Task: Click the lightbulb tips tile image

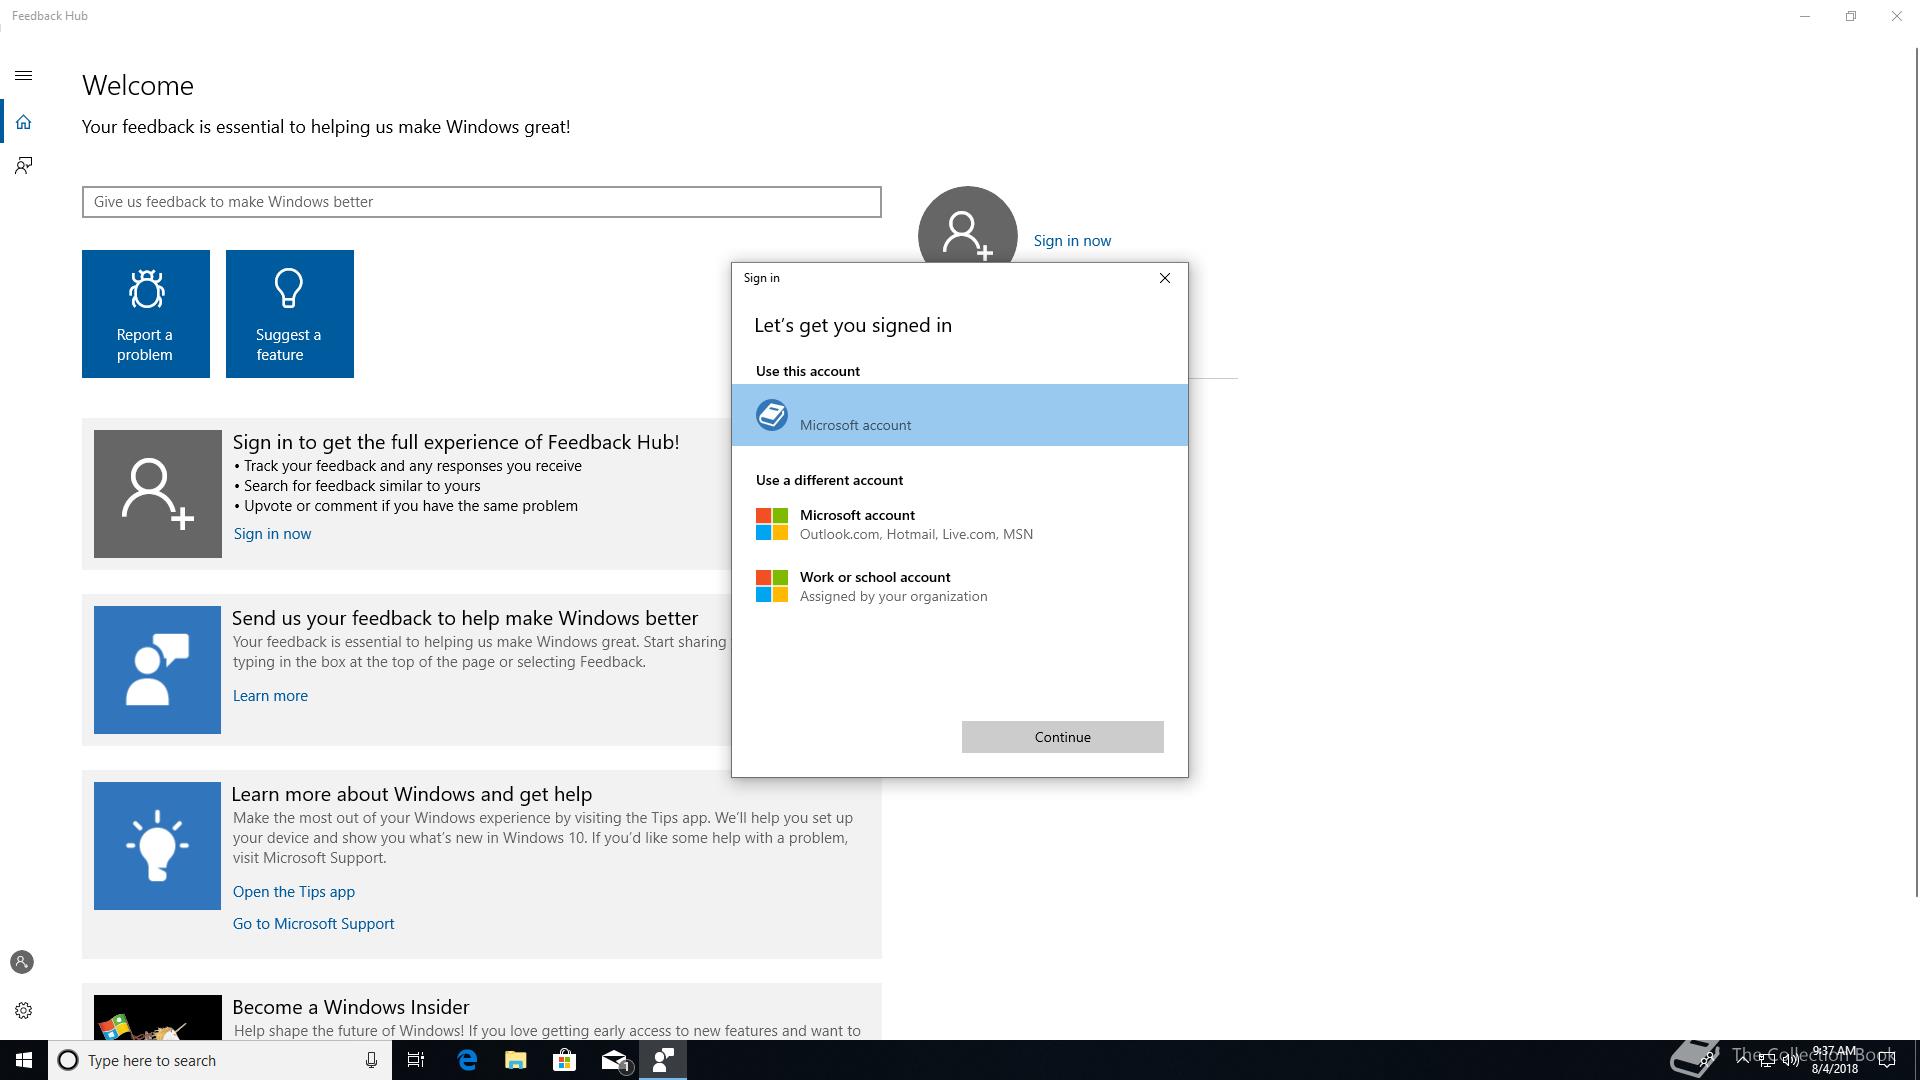Action: (x=157, y=846)
